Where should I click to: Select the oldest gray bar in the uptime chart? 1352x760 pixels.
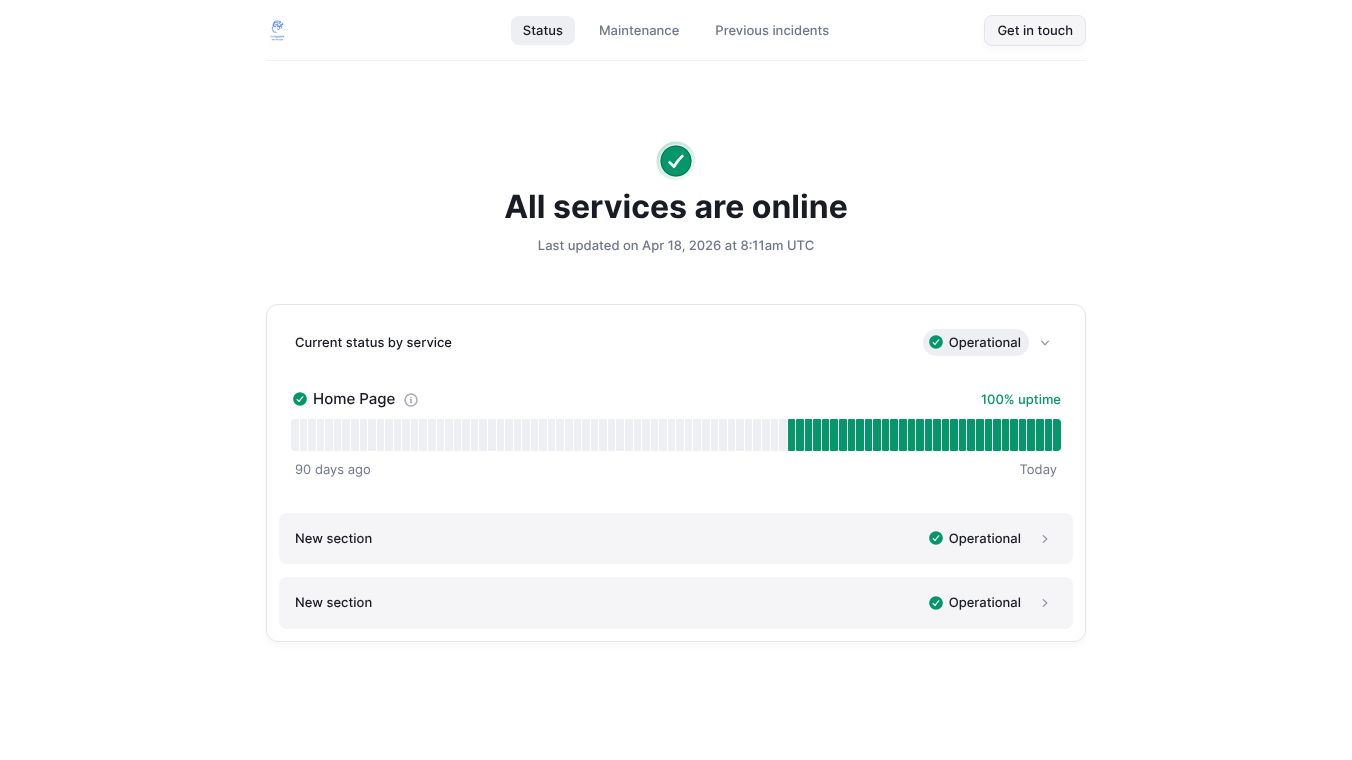click(296, 435)
